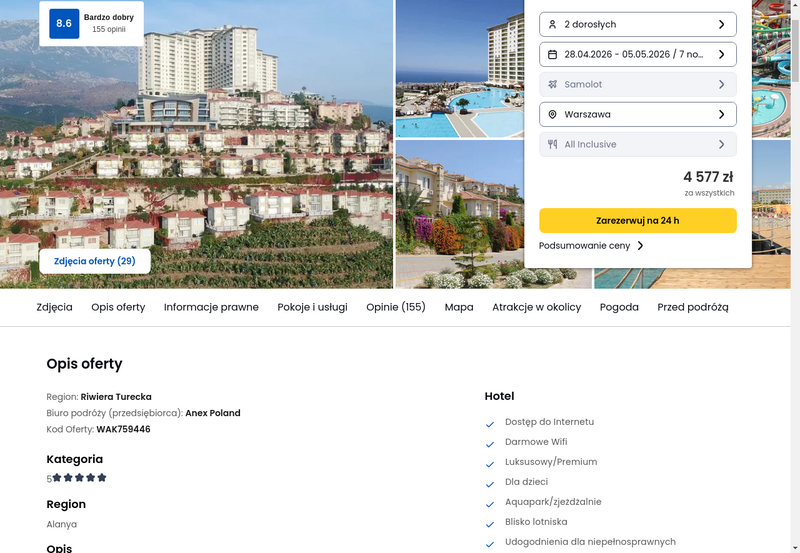Image resolution: width=800 pixels, height=553 pixels.
Task: Expand the Warszawa departure city dropdown
Action: point(638,115)
